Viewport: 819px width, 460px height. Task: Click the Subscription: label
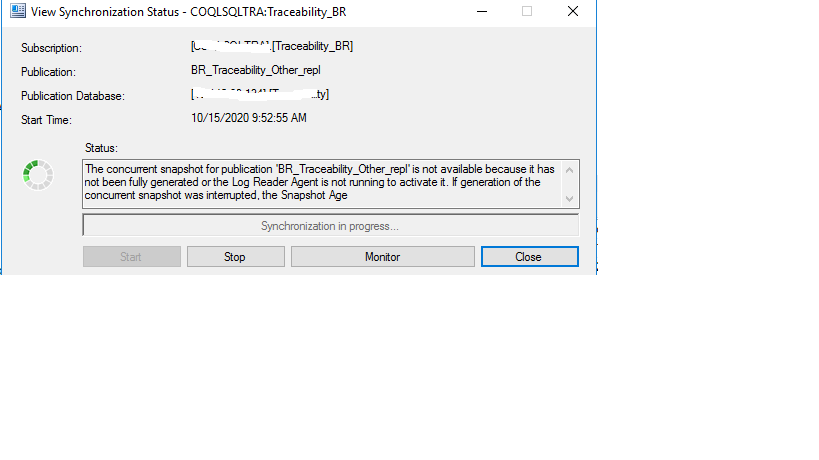point(51,48)
